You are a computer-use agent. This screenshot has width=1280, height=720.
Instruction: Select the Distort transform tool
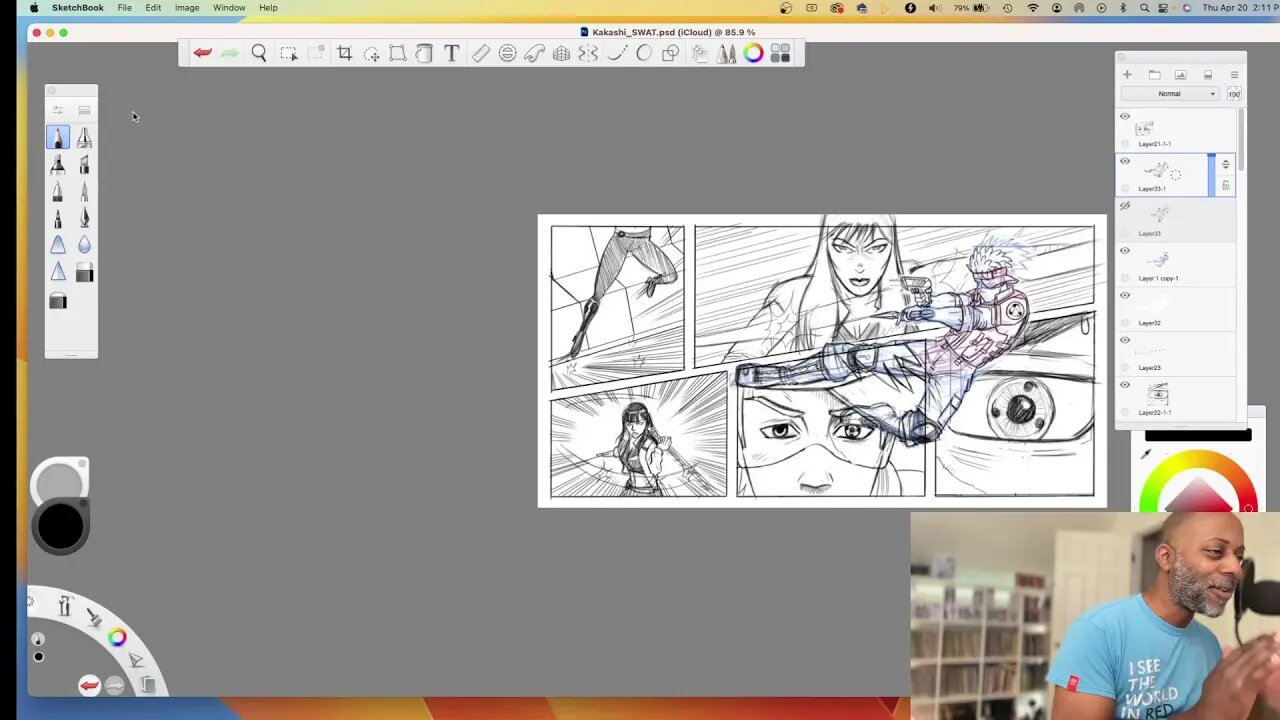398,53
